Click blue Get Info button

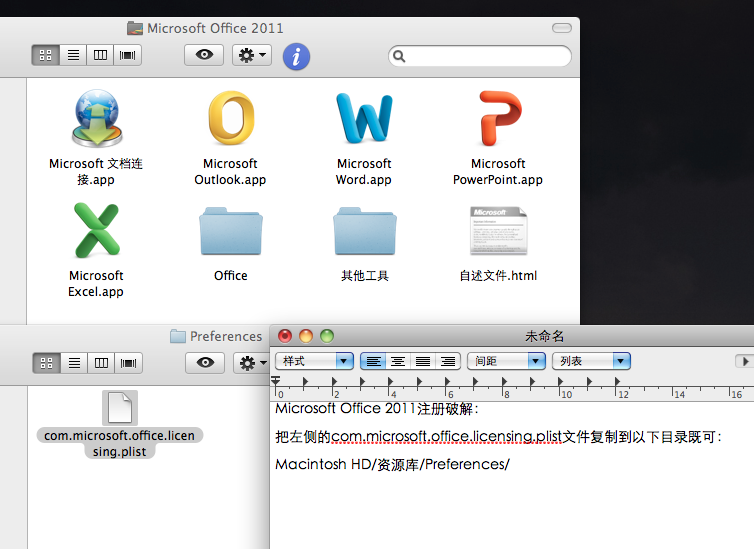[x=296, y=57]
